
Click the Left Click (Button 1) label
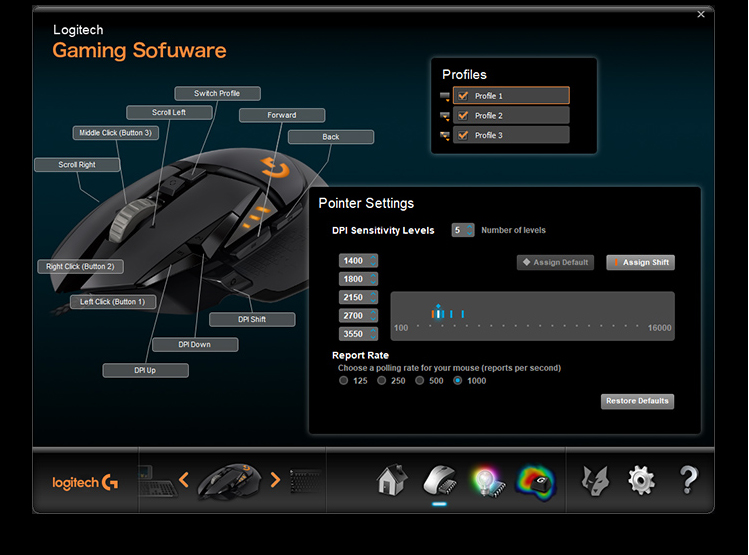point(113,302)
